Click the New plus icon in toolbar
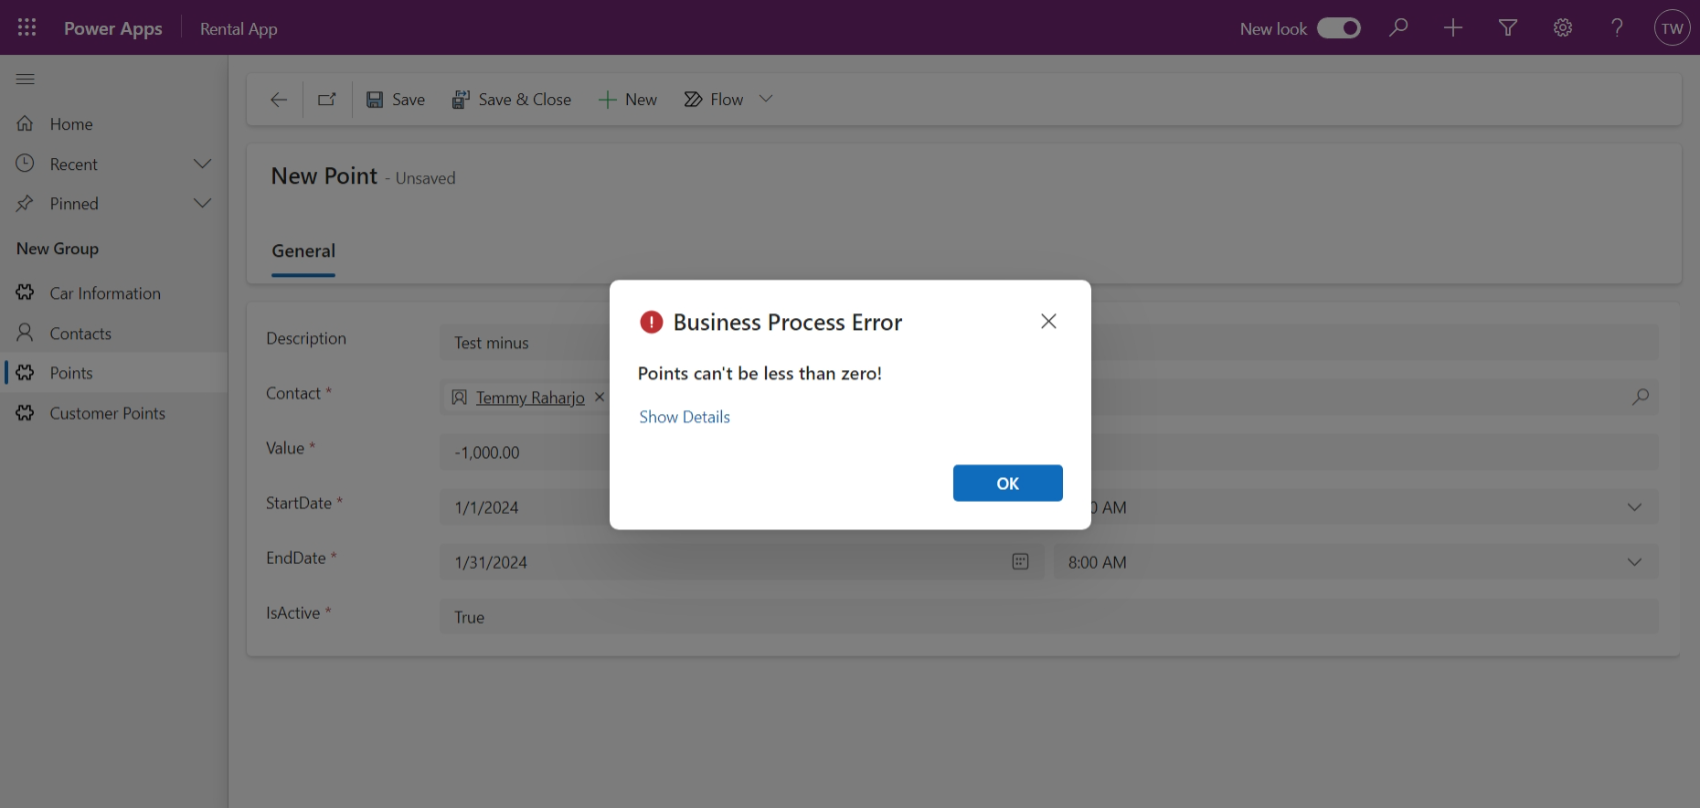The height and width of the screenshot is (808, 1700). 607,100
